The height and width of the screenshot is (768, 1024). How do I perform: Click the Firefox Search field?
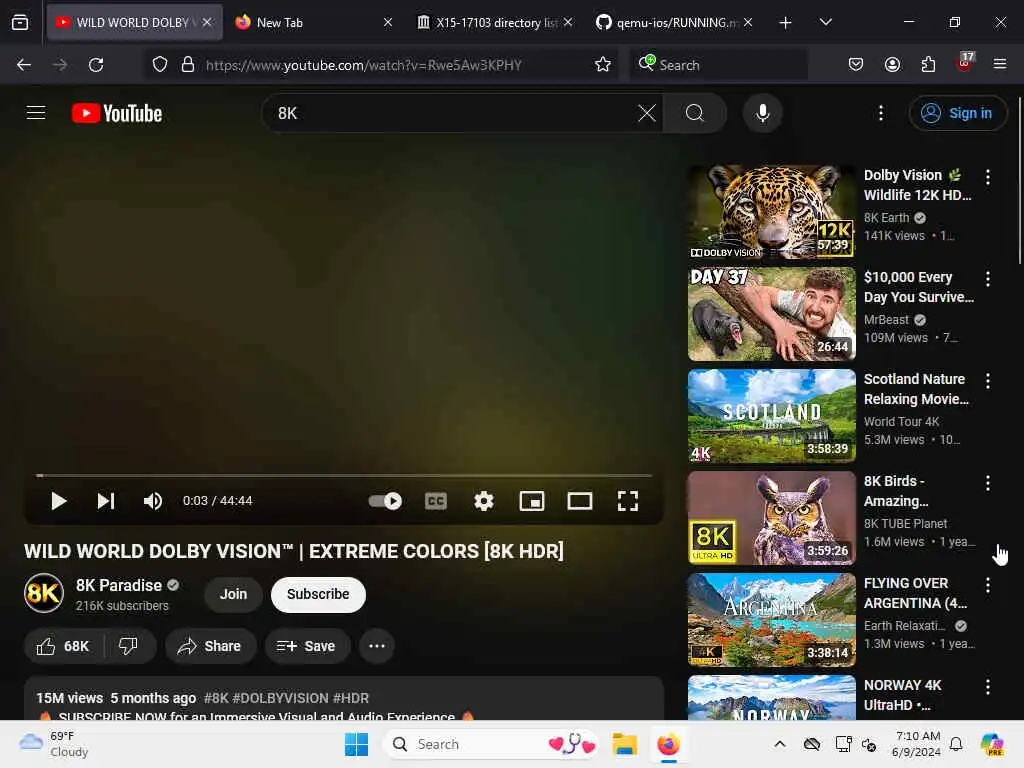[718, 65]
